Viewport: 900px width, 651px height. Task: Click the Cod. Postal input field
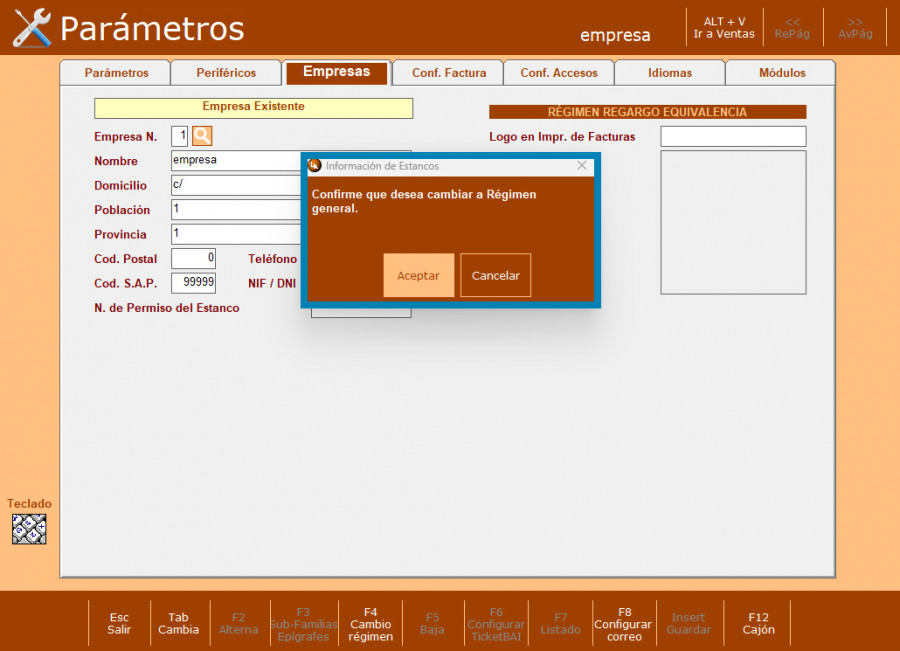[193, 259]
